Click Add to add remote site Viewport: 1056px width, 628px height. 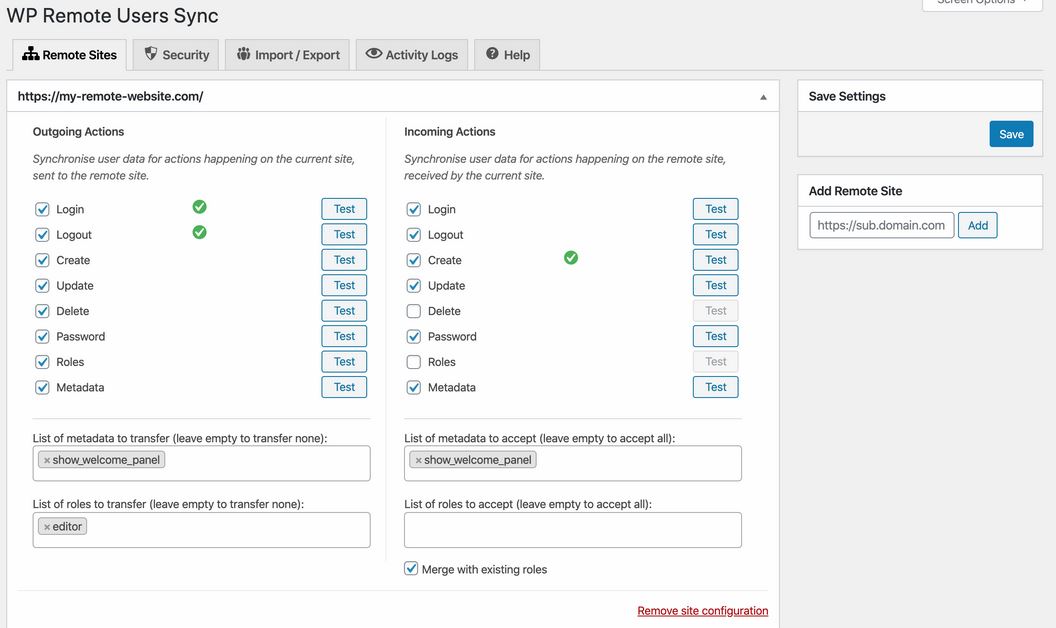click(978, 226)
